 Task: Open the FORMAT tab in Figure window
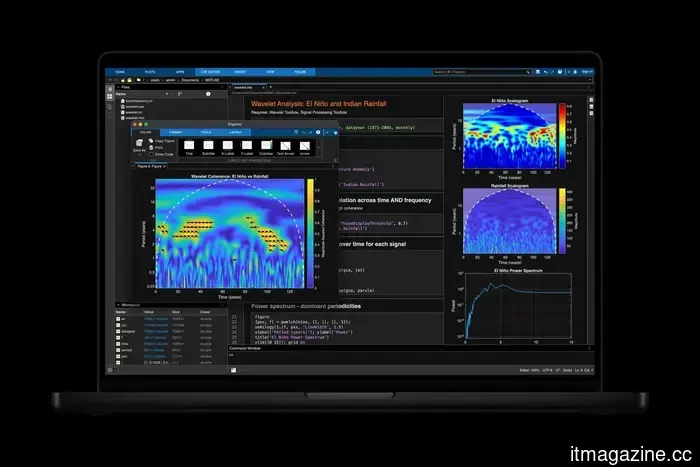pyautogui.click(x=175, y=132)
